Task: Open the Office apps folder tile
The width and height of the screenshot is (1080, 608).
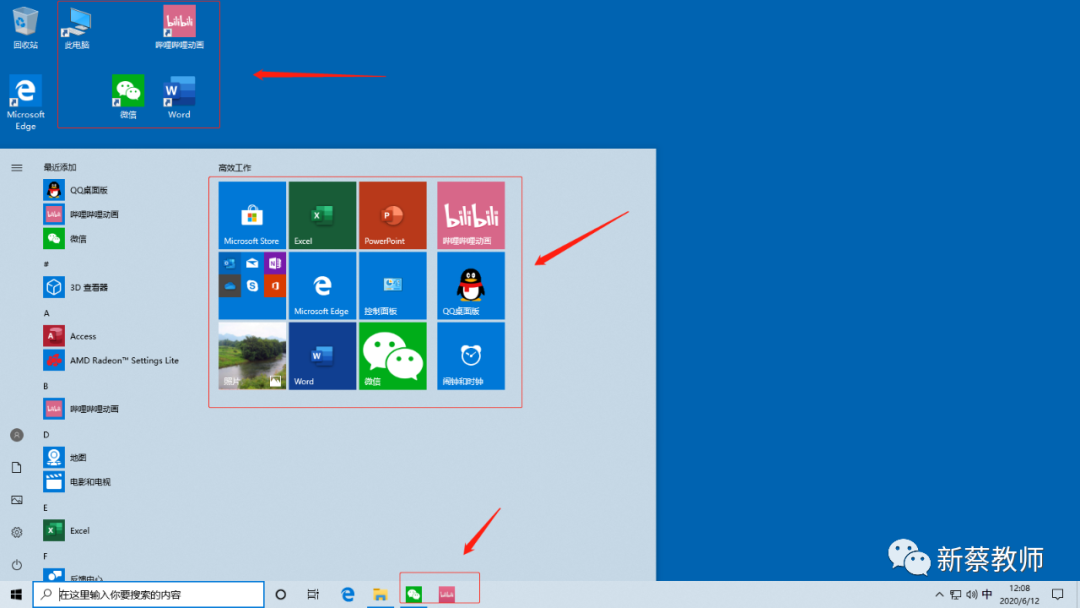Action: tap(252, 285)
